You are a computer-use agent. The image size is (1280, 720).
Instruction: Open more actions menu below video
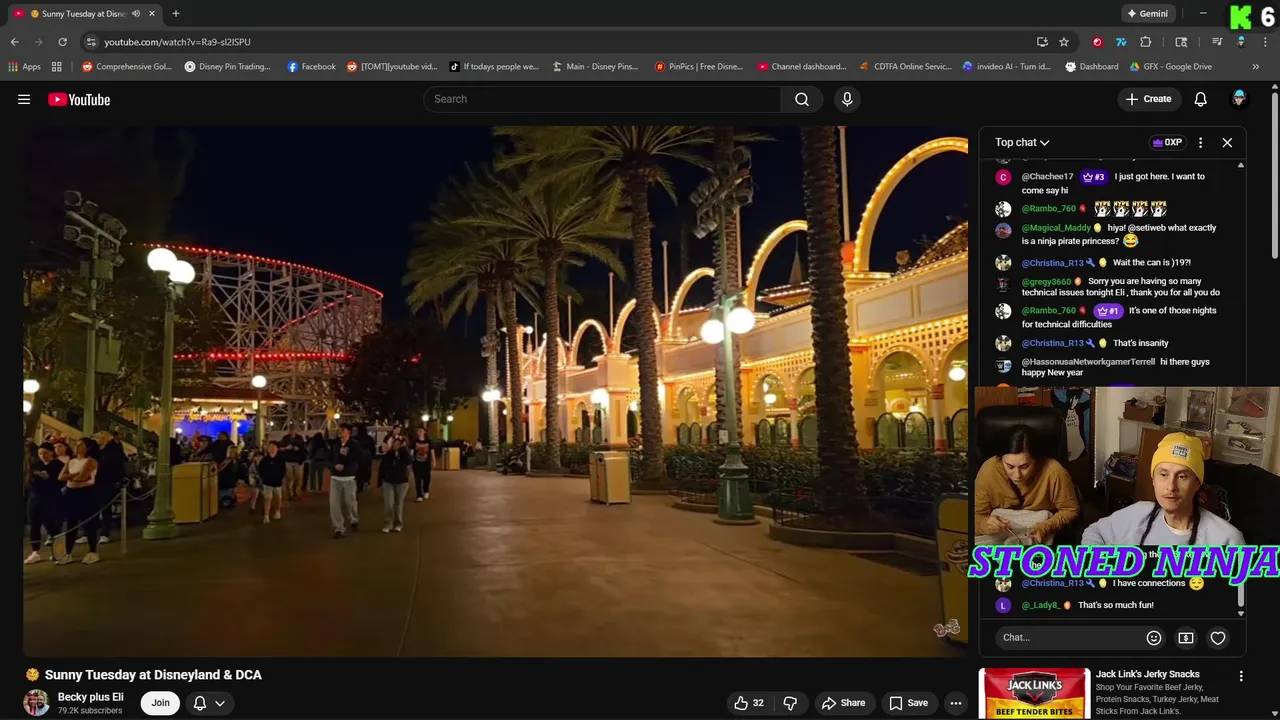coord(956,703)
